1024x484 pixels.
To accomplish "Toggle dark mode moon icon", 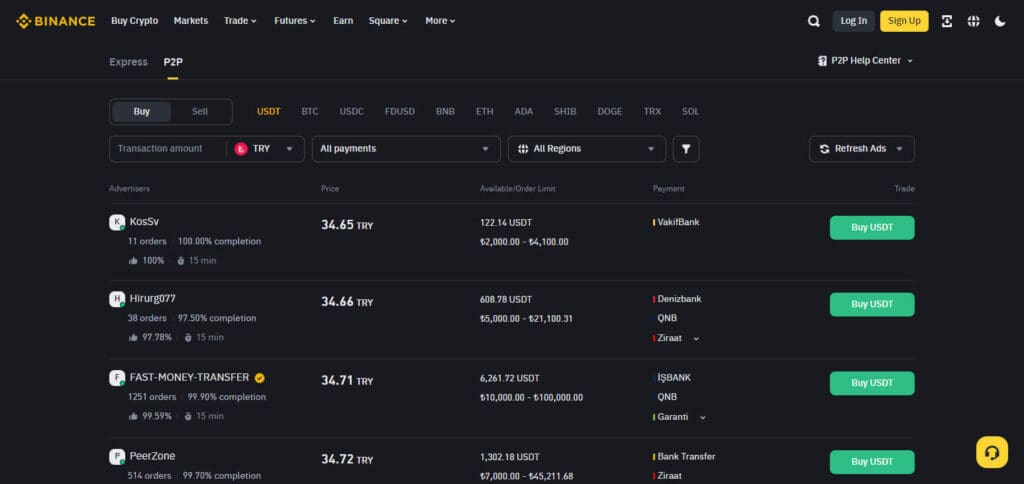I will pos(1000,21).
